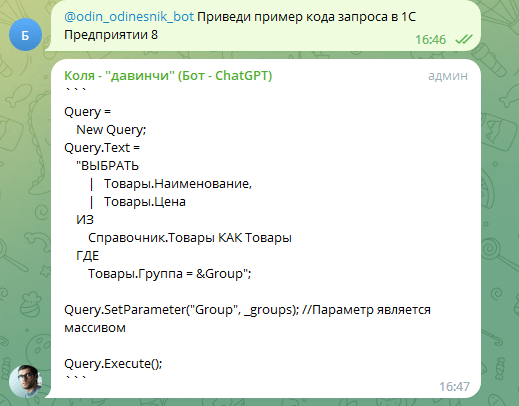Click the line 'Query.Execute();'
Viewport: 519px width, 406px height.
(x=113, y=364)
